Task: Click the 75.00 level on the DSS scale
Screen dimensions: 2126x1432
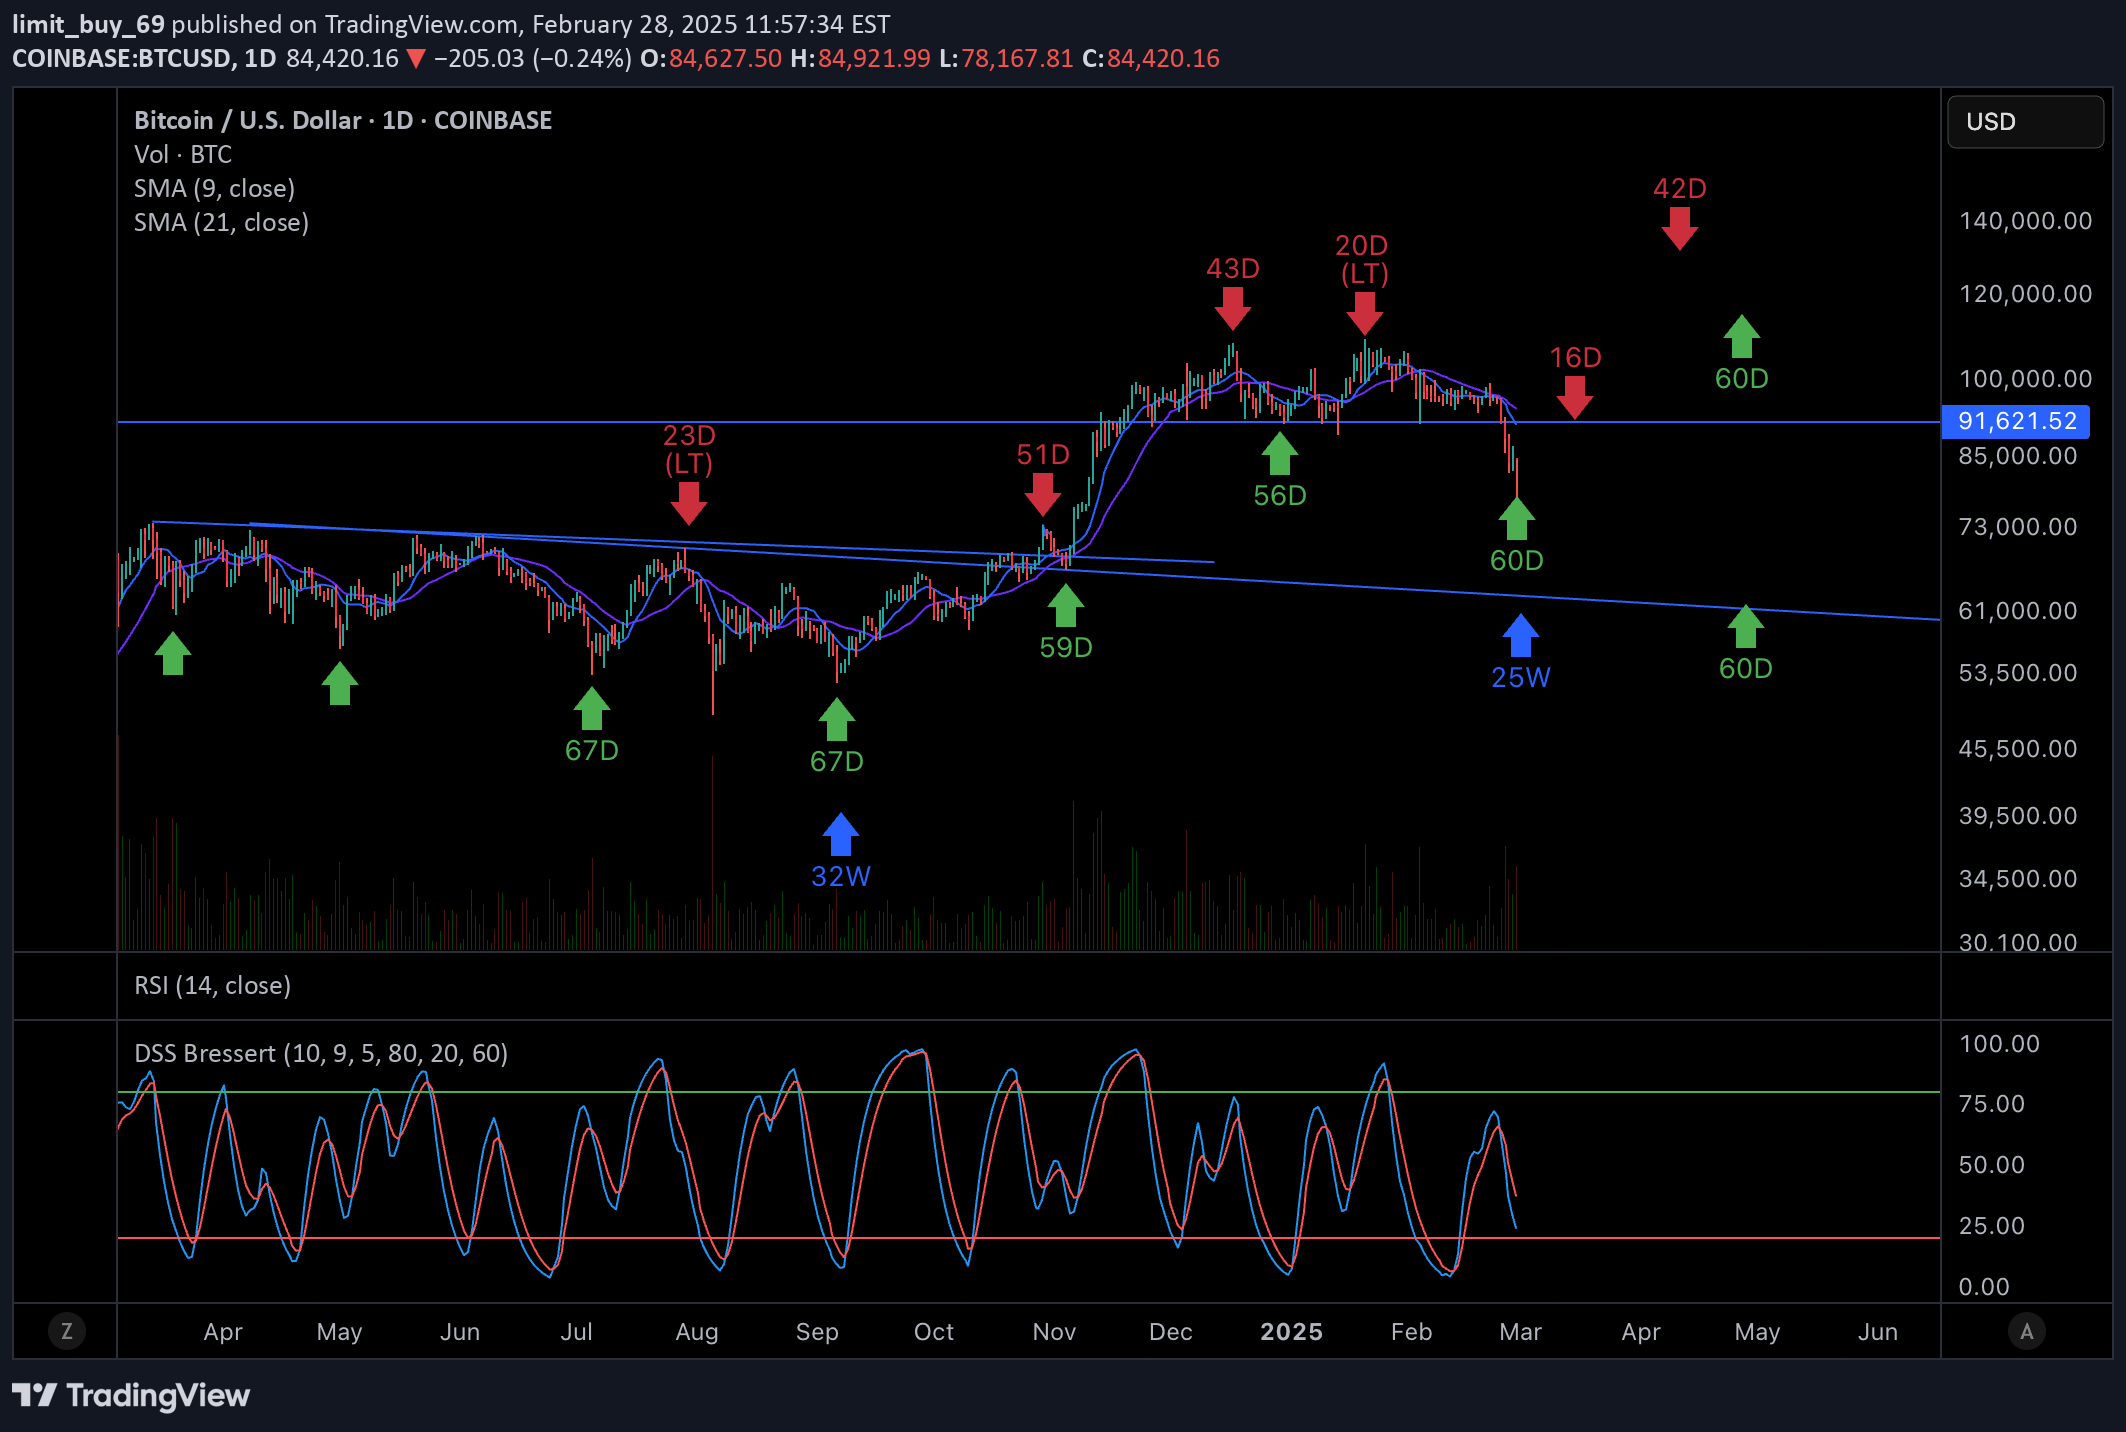Action: (1991, 1104)
